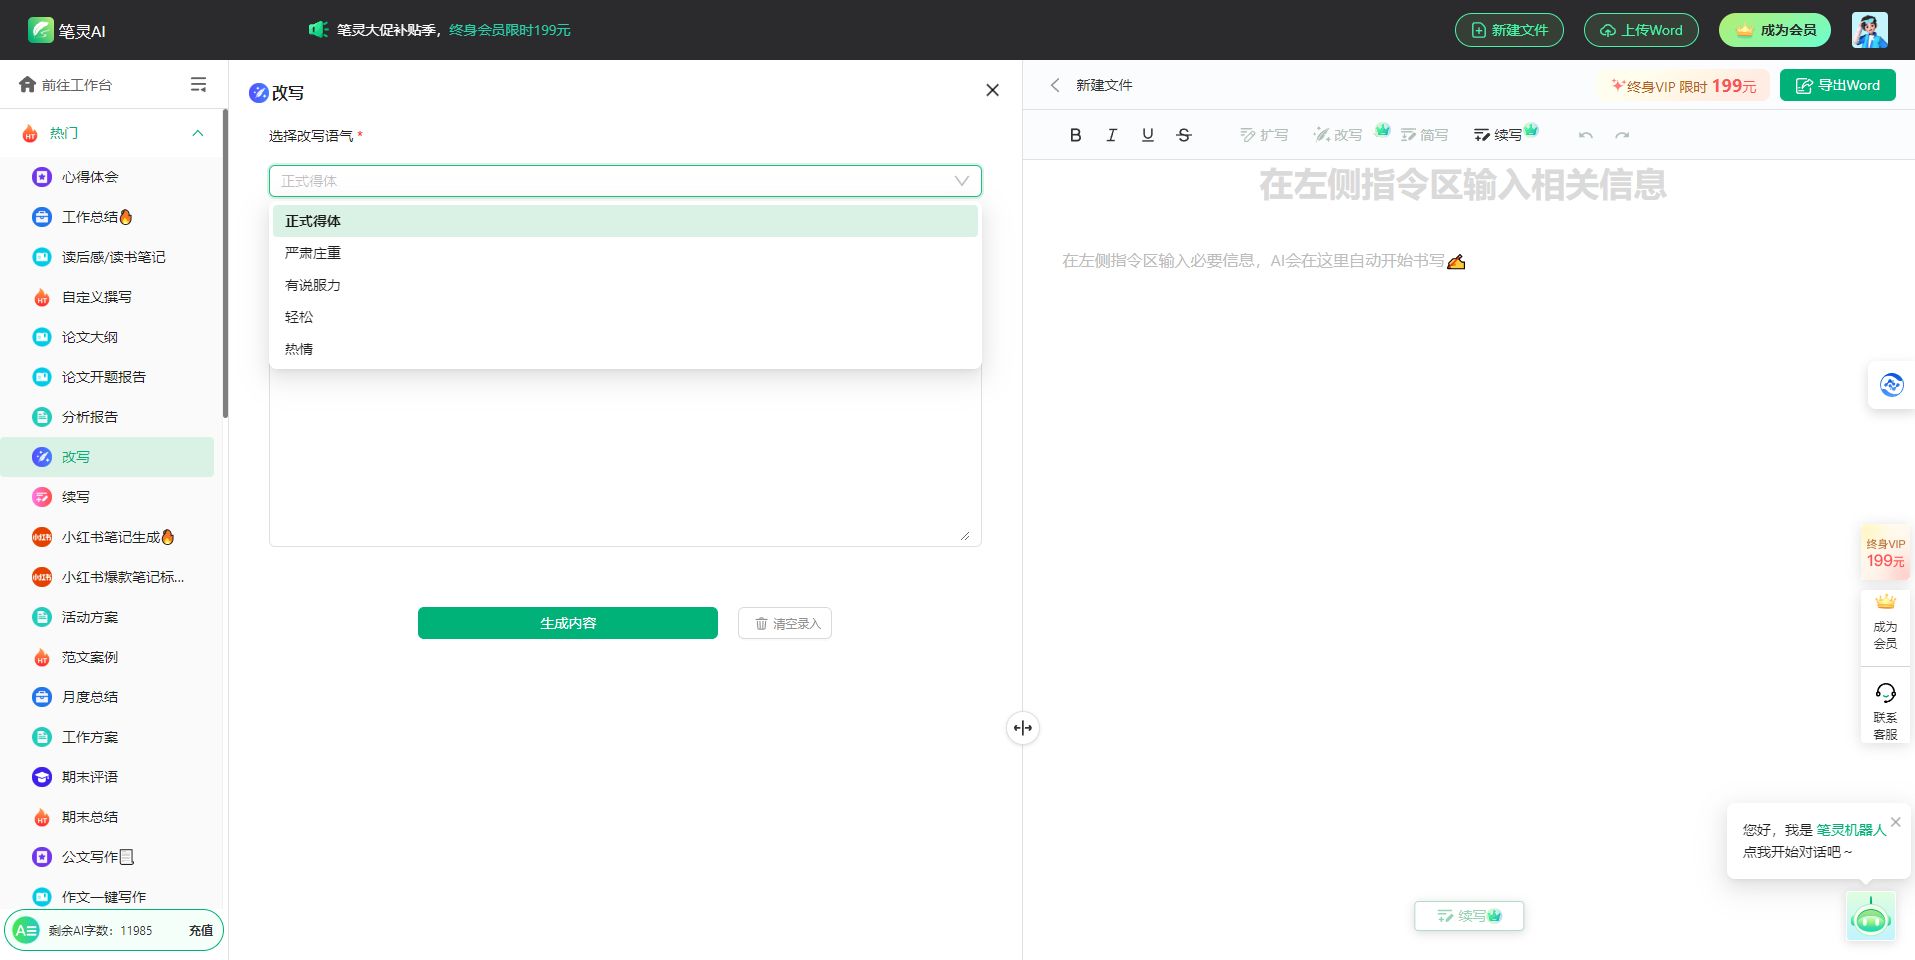
Task: Open 工作方案 template
Action: 107,737
